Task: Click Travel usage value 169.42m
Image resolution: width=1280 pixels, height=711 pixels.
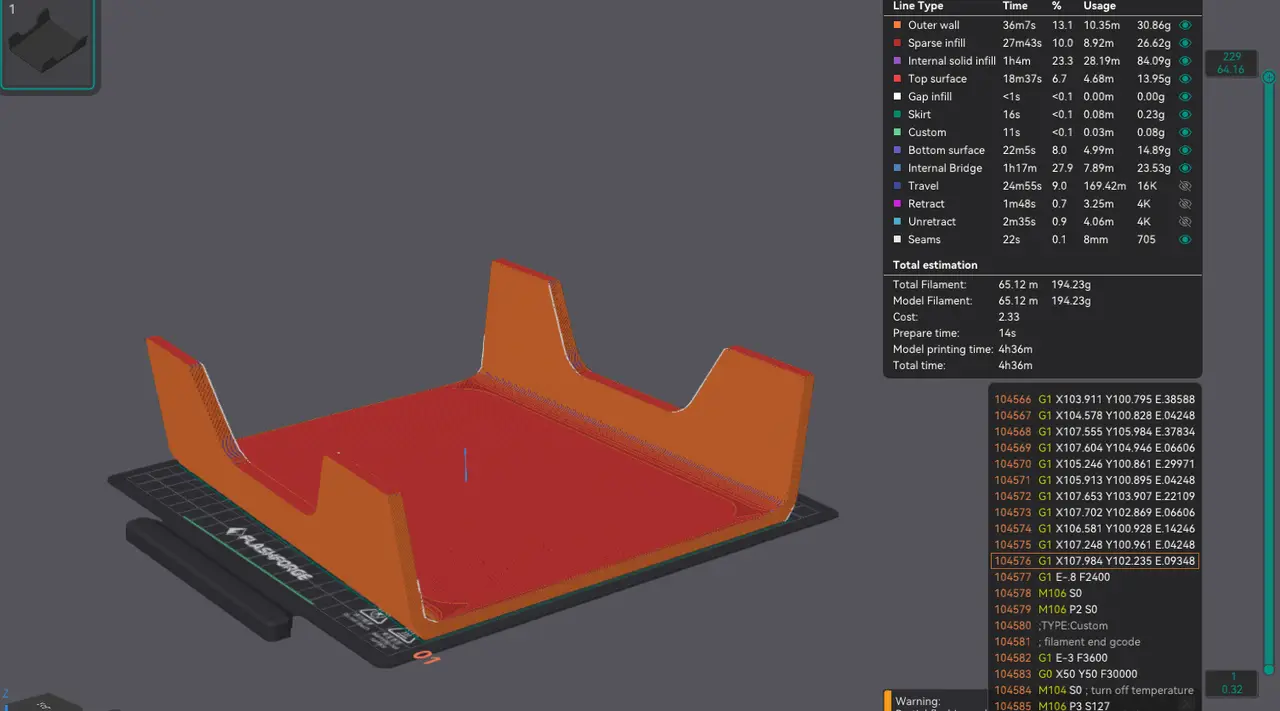Action: point(1105,186)
